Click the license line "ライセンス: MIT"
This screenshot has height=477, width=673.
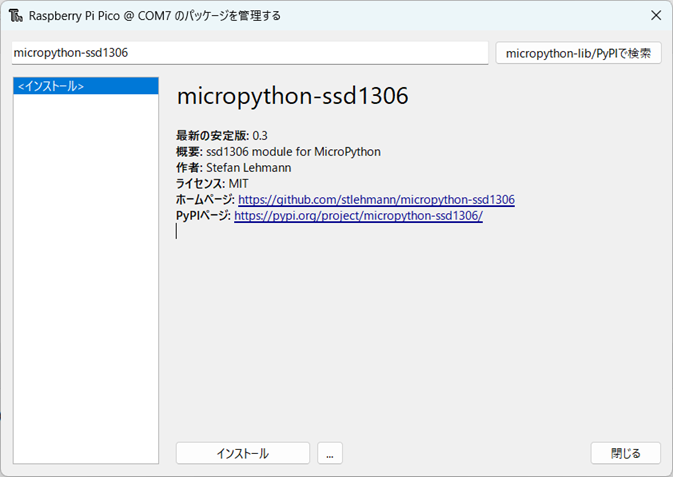(x=212, y=184)
